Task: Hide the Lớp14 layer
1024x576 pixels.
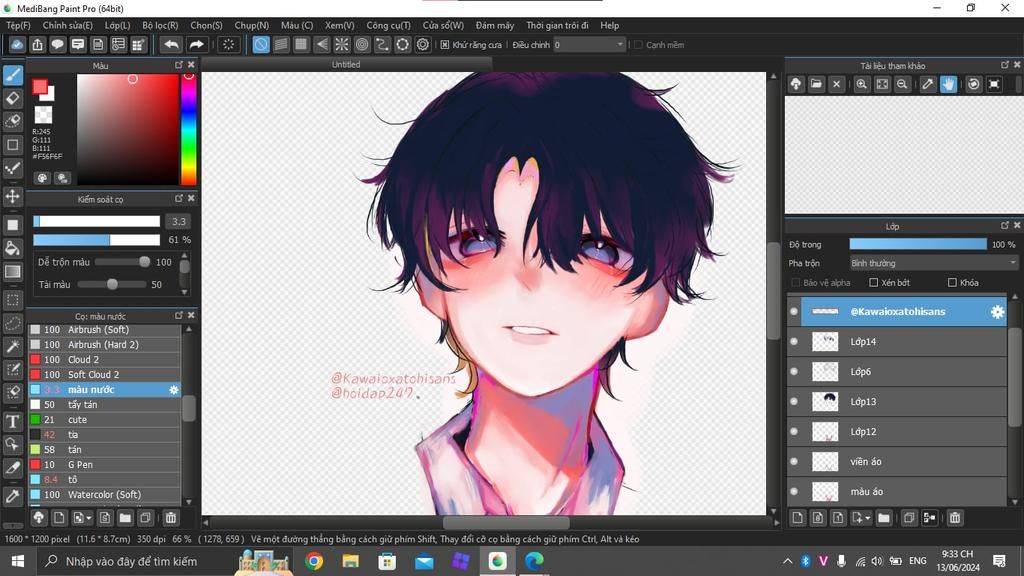Action: tap(794, 342)
